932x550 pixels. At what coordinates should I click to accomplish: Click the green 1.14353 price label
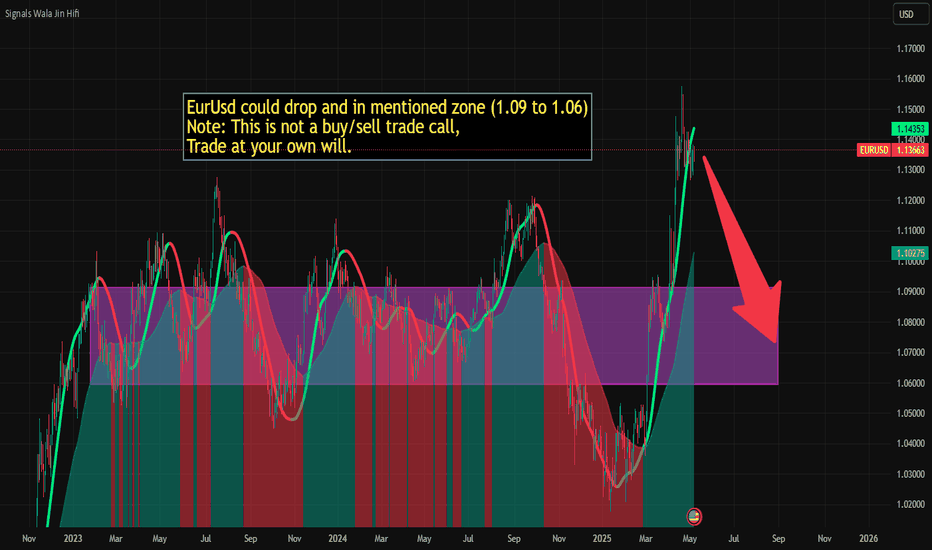point(909,129)
